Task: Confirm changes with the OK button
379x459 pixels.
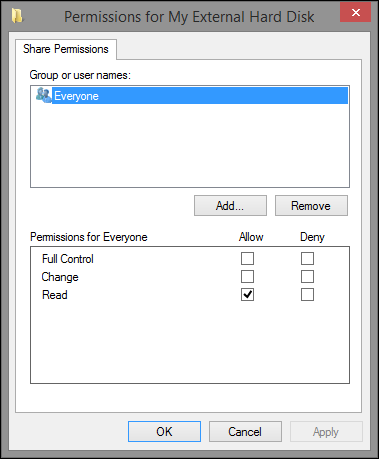Action: [164, 432]
